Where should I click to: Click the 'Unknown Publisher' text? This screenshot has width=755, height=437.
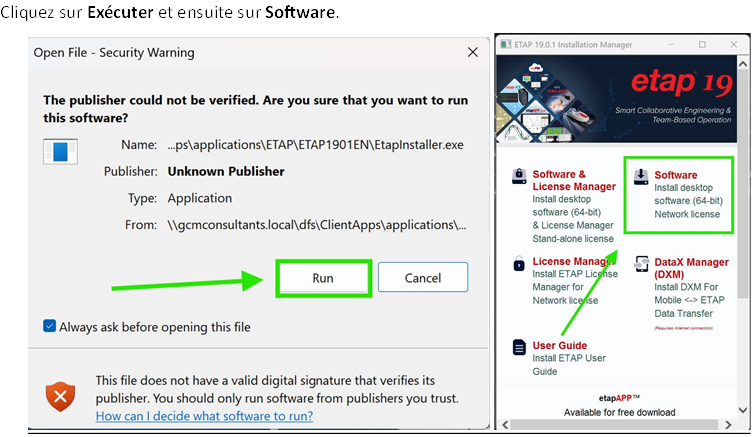226,171
